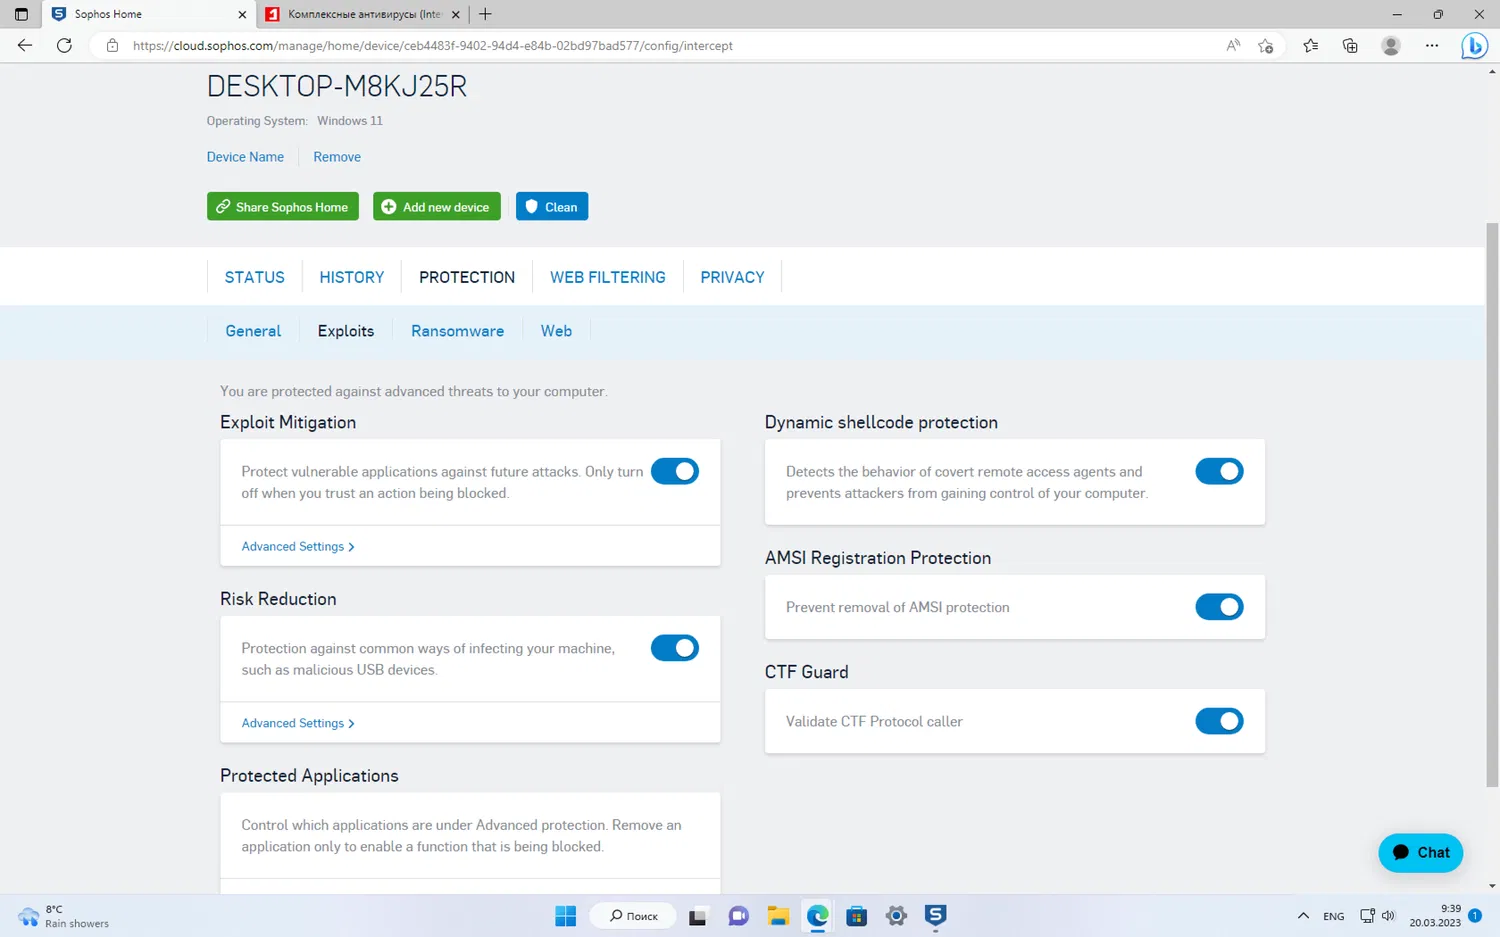Click the Device Name link
This screenshot has width=1500, height=937.
tap(245, 157)
